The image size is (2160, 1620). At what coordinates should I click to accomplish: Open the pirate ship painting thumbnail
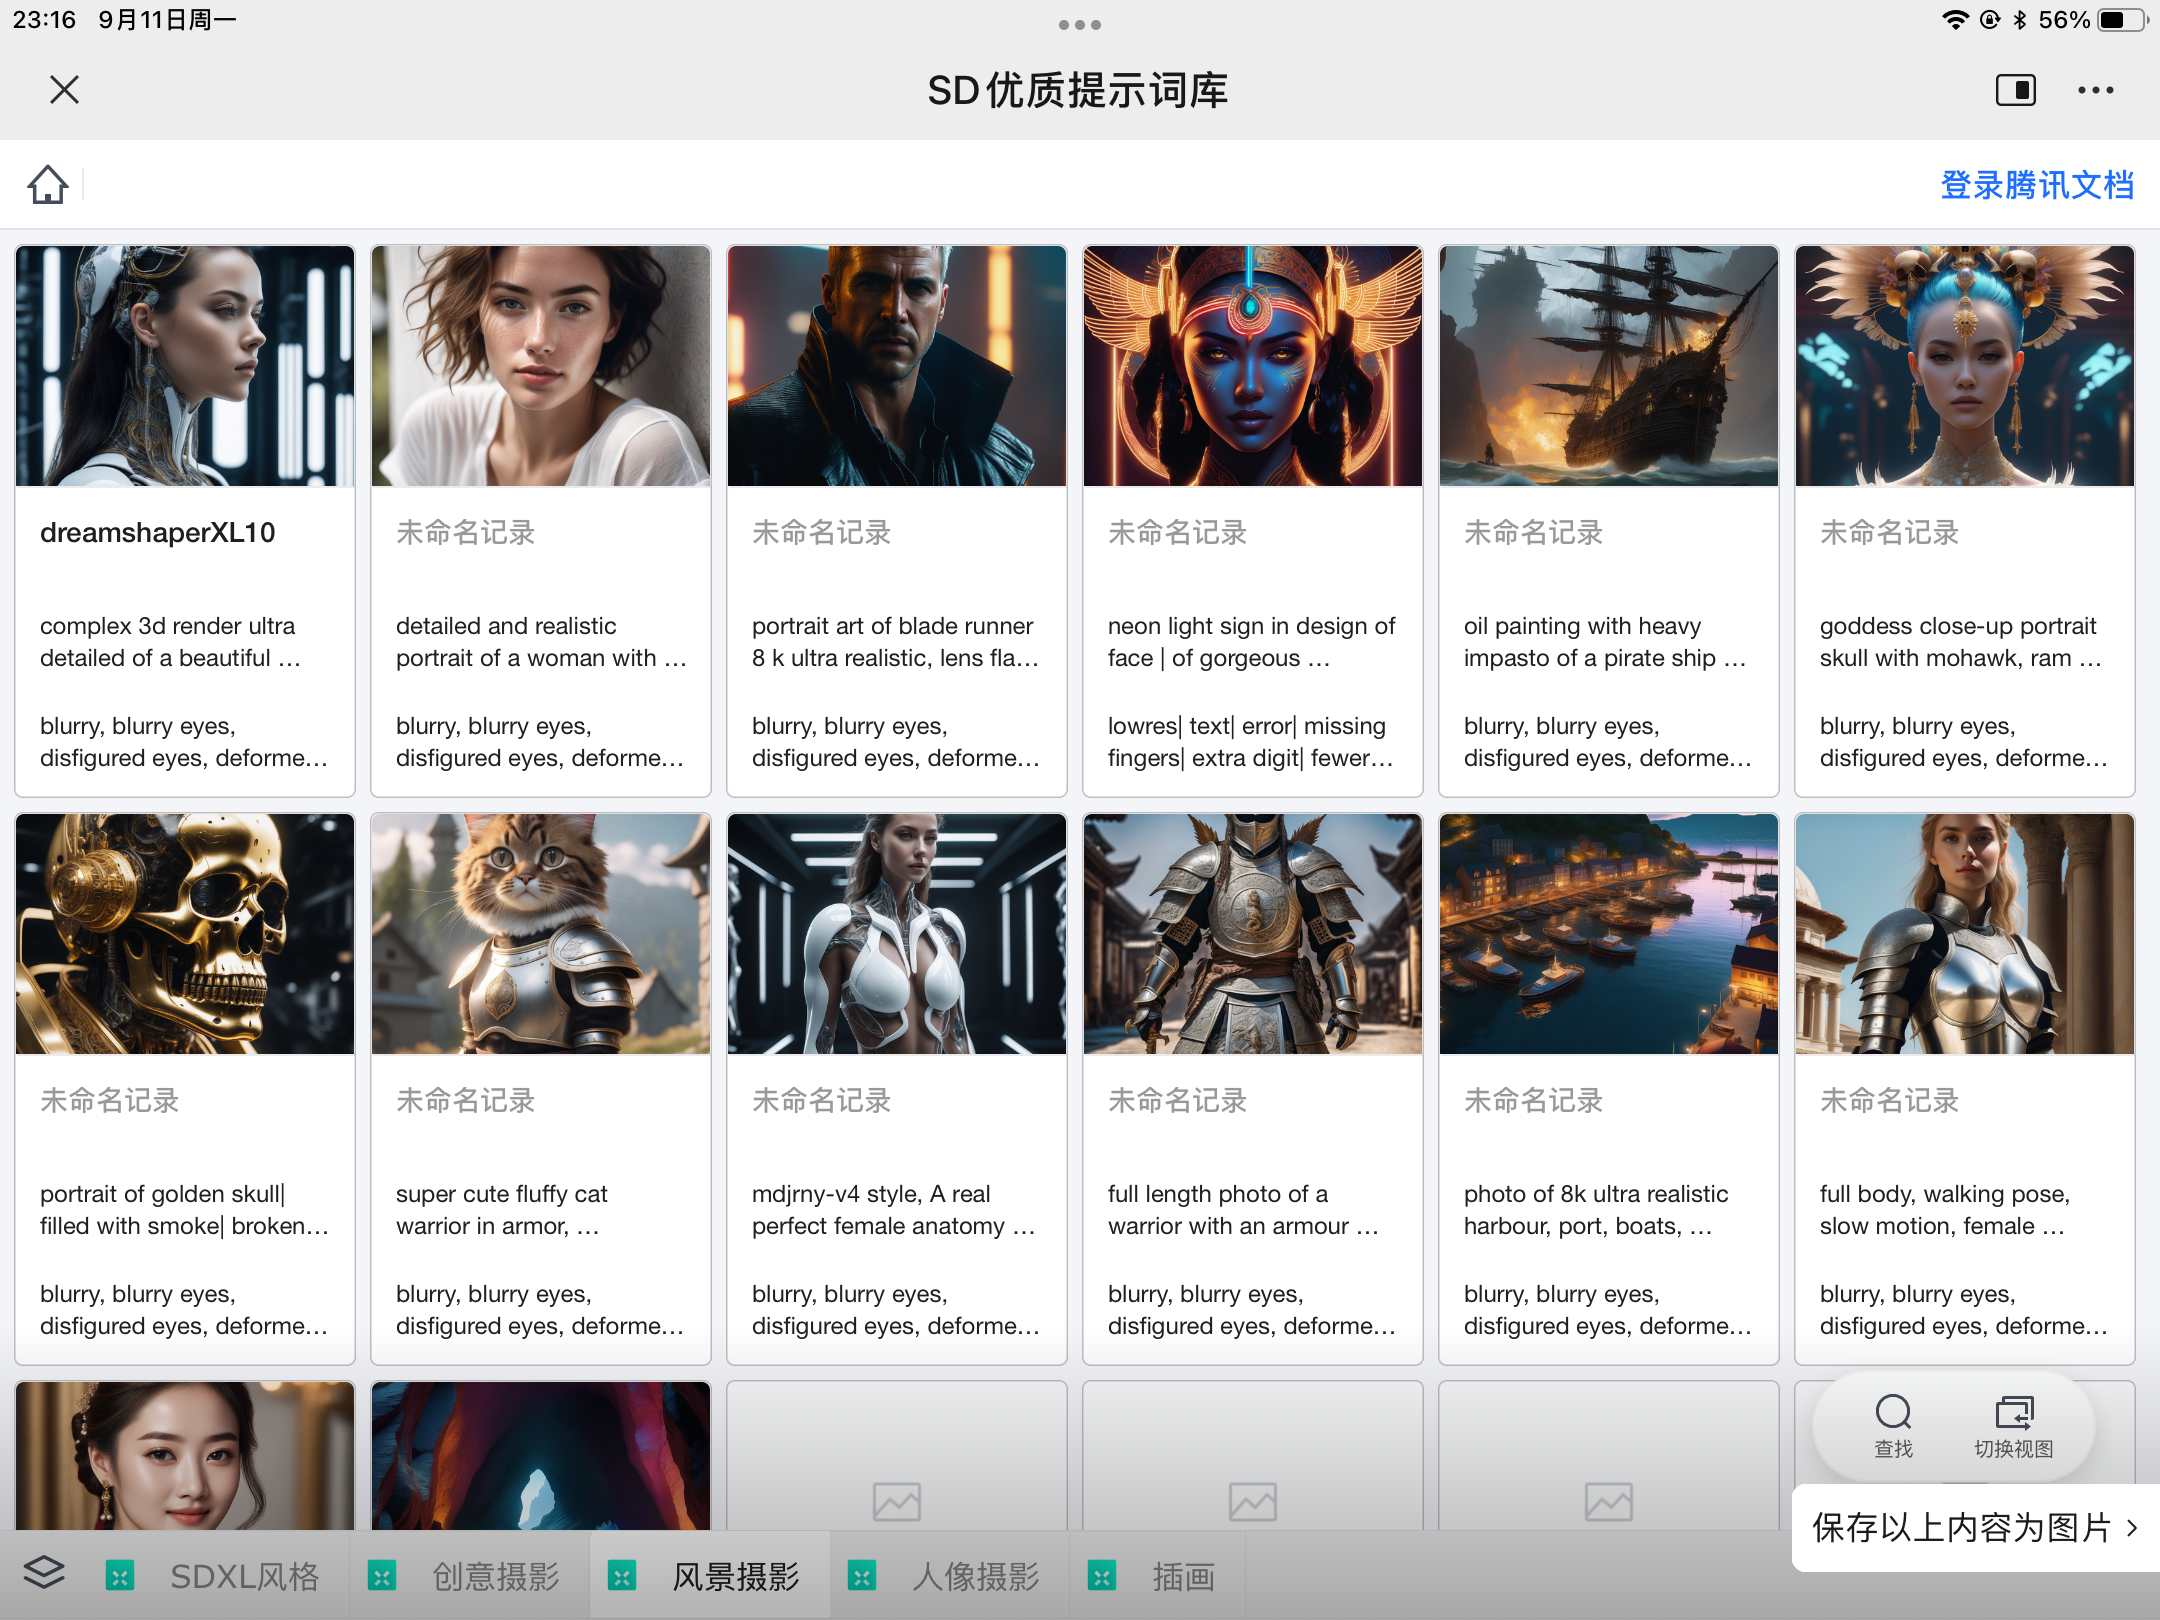(x=1608, y=366)
